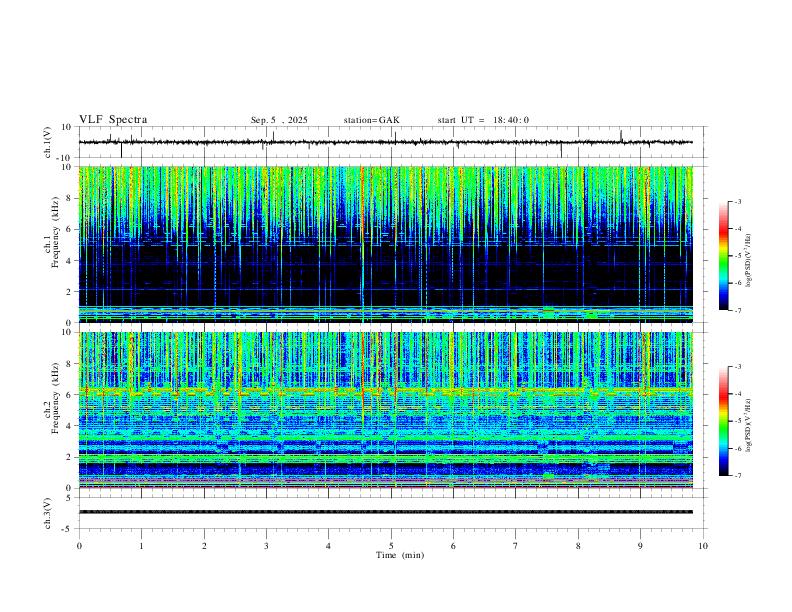Click the "-5" tick on ch.3(V) axis
792x612 pixels.
[68, 529]
